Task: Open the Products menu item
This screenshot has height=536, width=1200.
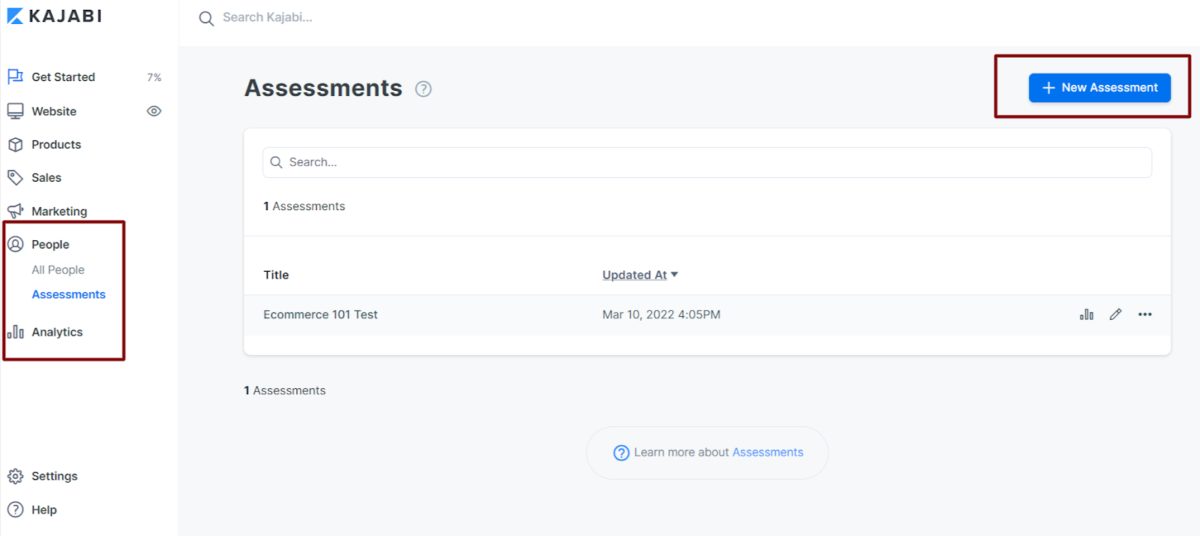Action: click(x=56, y=144)
